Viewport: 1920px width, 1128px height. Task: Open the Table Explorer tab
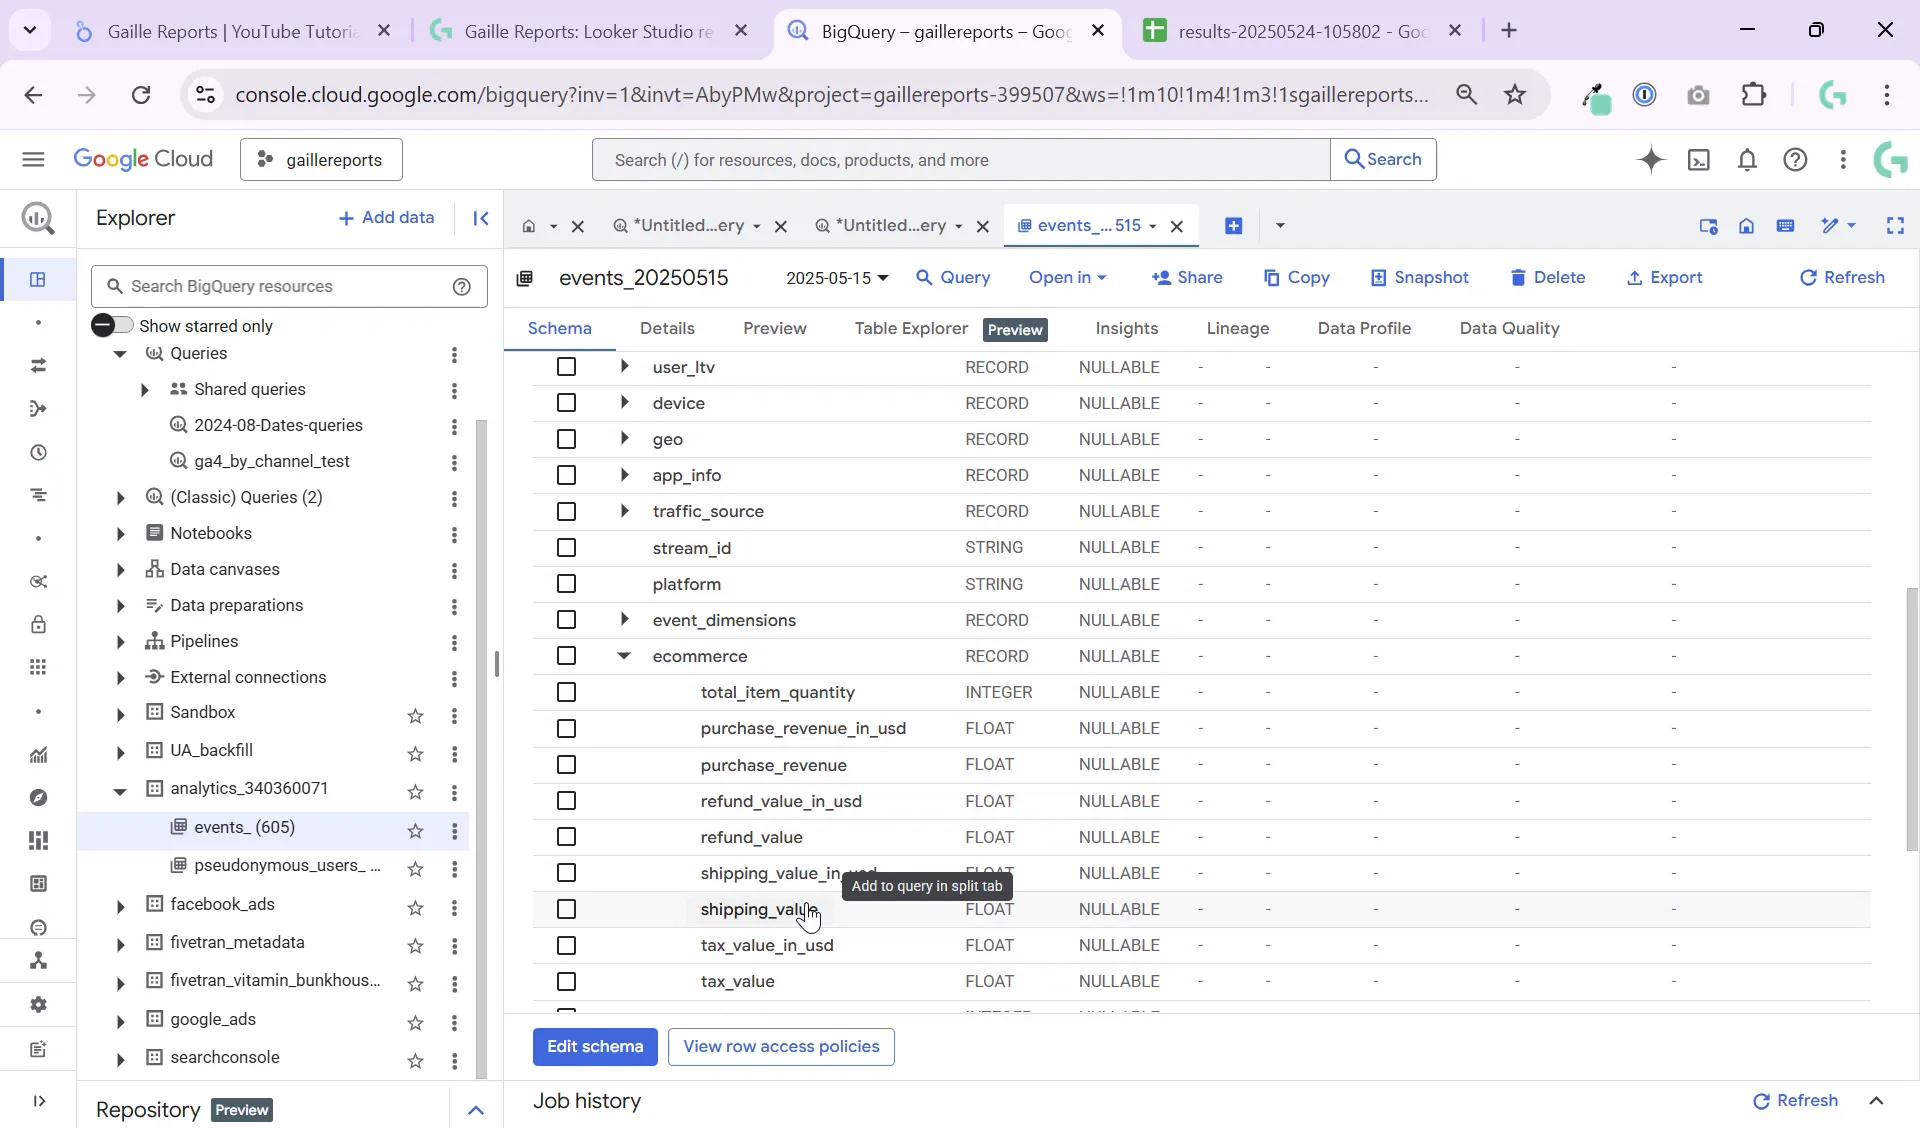tap(910, 328)
